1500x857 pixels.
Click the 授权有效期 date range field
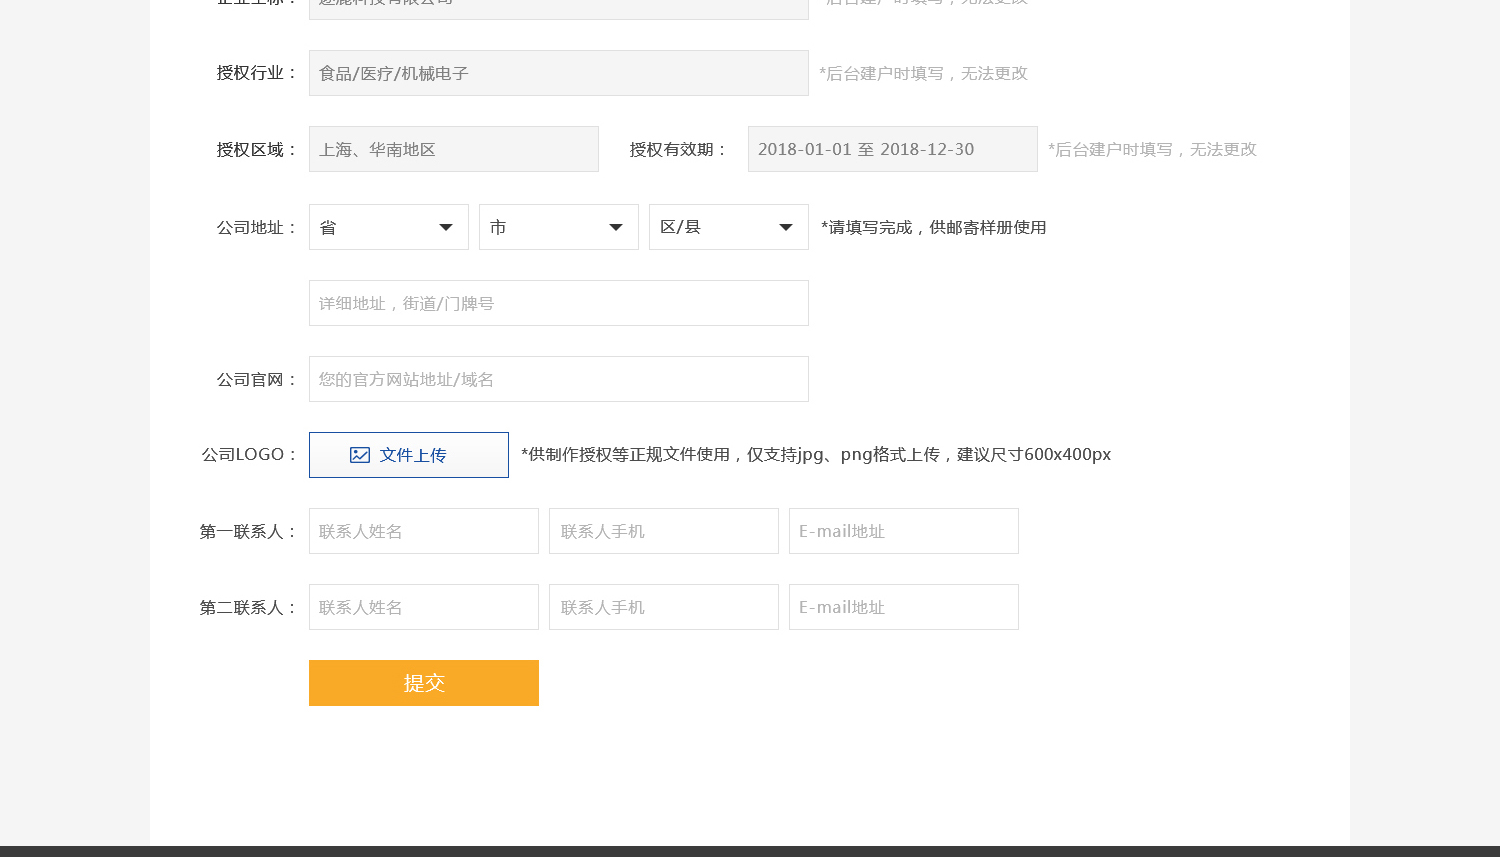pos(892,149)
